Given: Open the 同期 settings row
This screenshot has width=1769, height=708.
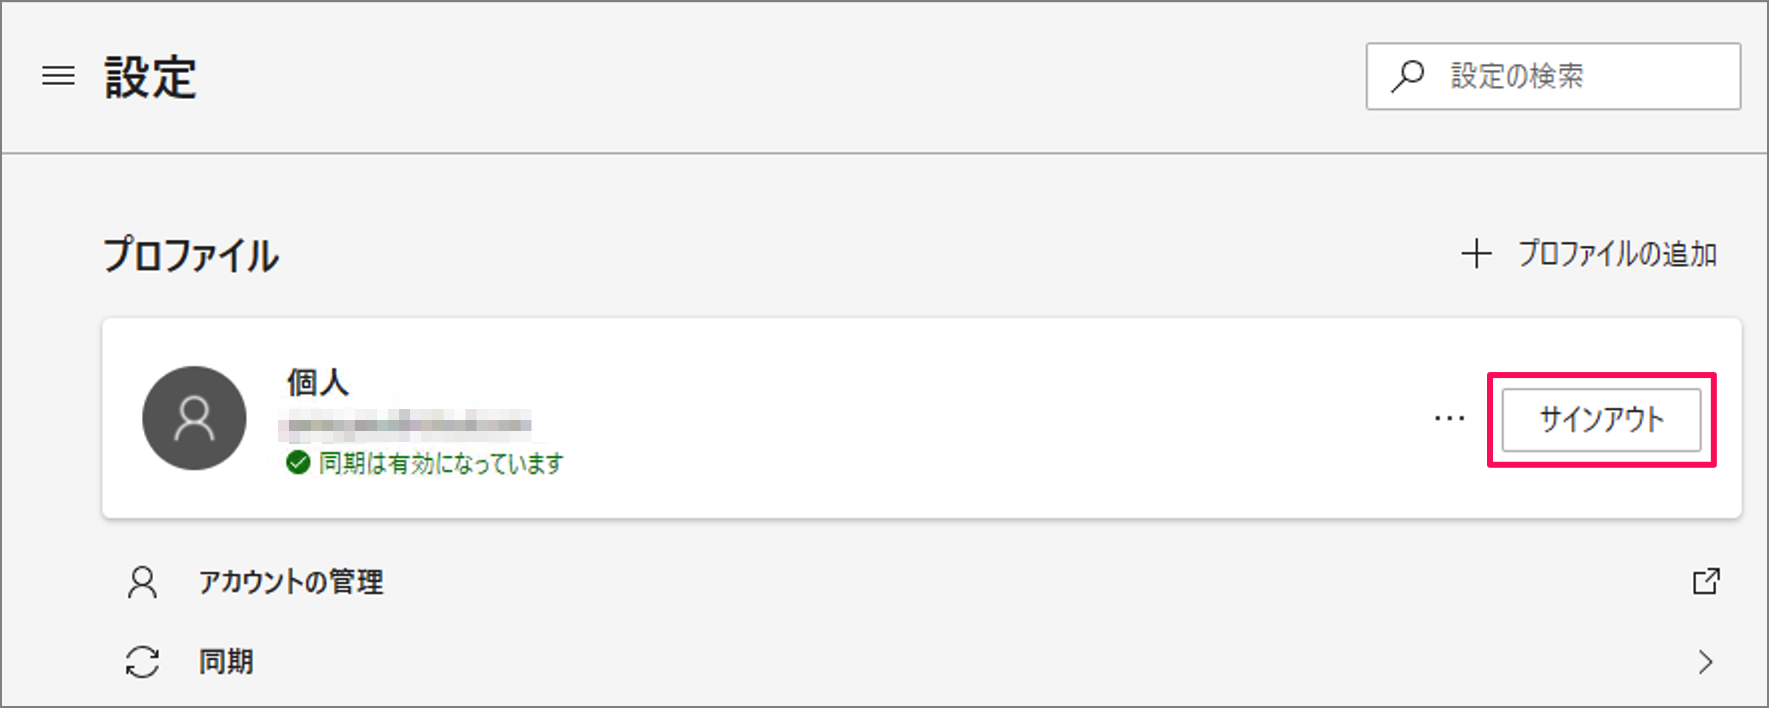Looking at the screenshot, I should (x=226, y=662).
